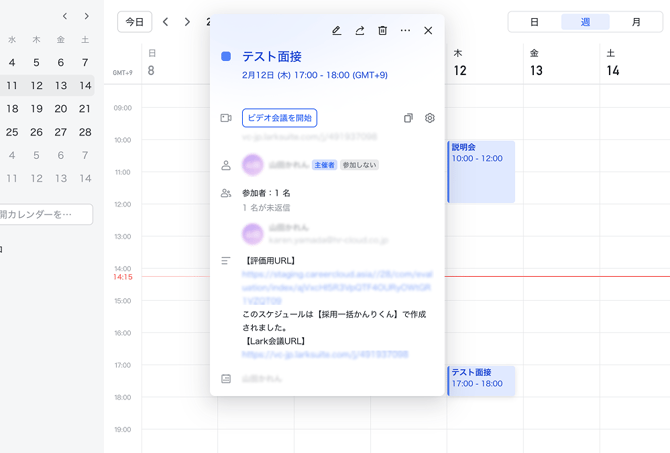Open the 評価用URL link in the description
The height and width of the screenshot is (453, 670).
coord(336,286)
